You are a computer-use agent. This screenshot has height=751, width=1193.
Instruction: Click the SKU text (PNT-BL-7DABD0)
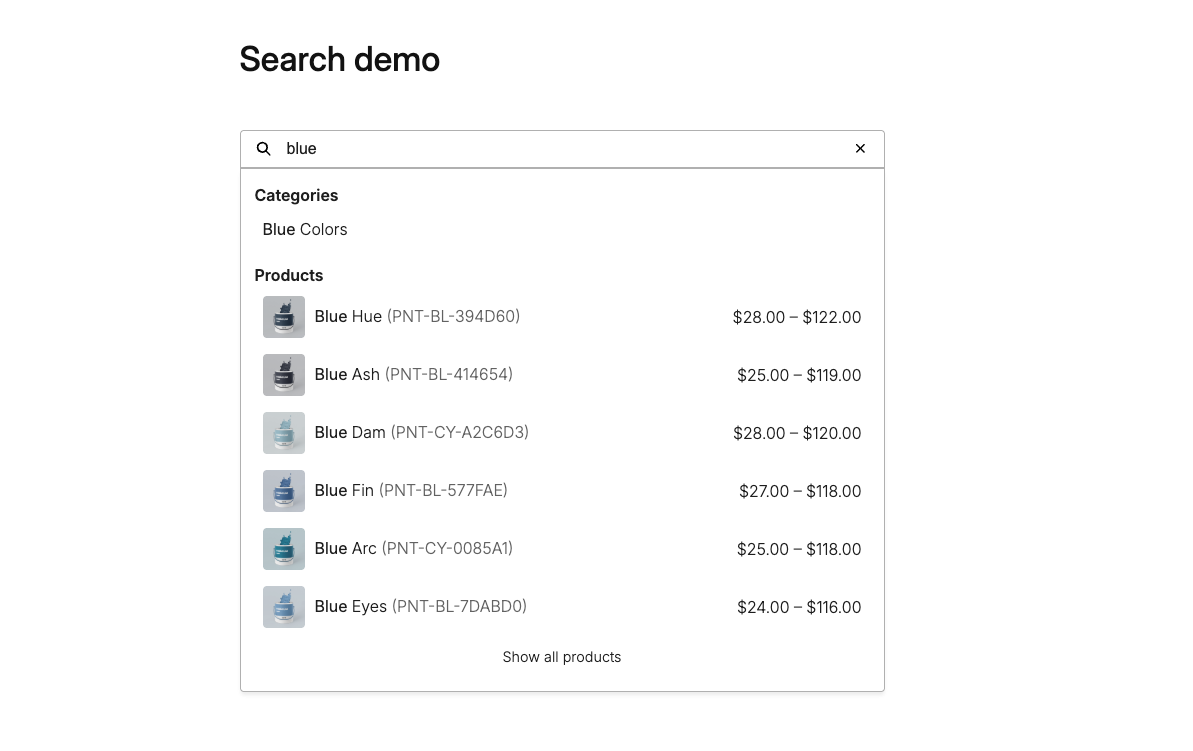click(x=459, y=606)
